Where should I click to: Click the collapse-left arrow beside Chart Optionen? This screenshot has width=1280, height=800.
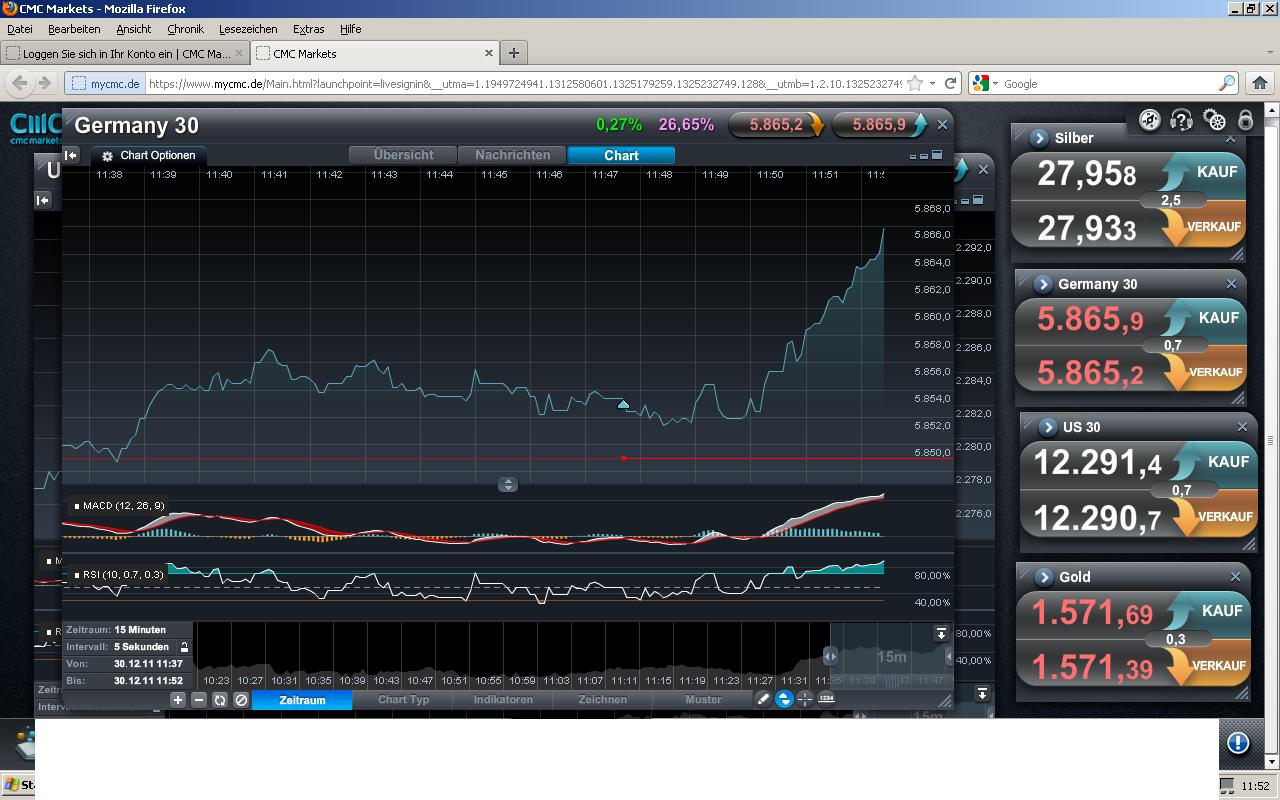tap(71, 155)
